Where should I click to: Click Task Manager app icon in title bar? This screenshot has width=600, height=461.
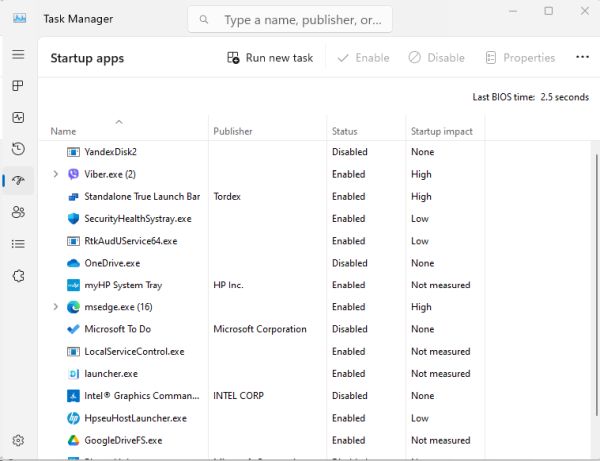[20, 18]
